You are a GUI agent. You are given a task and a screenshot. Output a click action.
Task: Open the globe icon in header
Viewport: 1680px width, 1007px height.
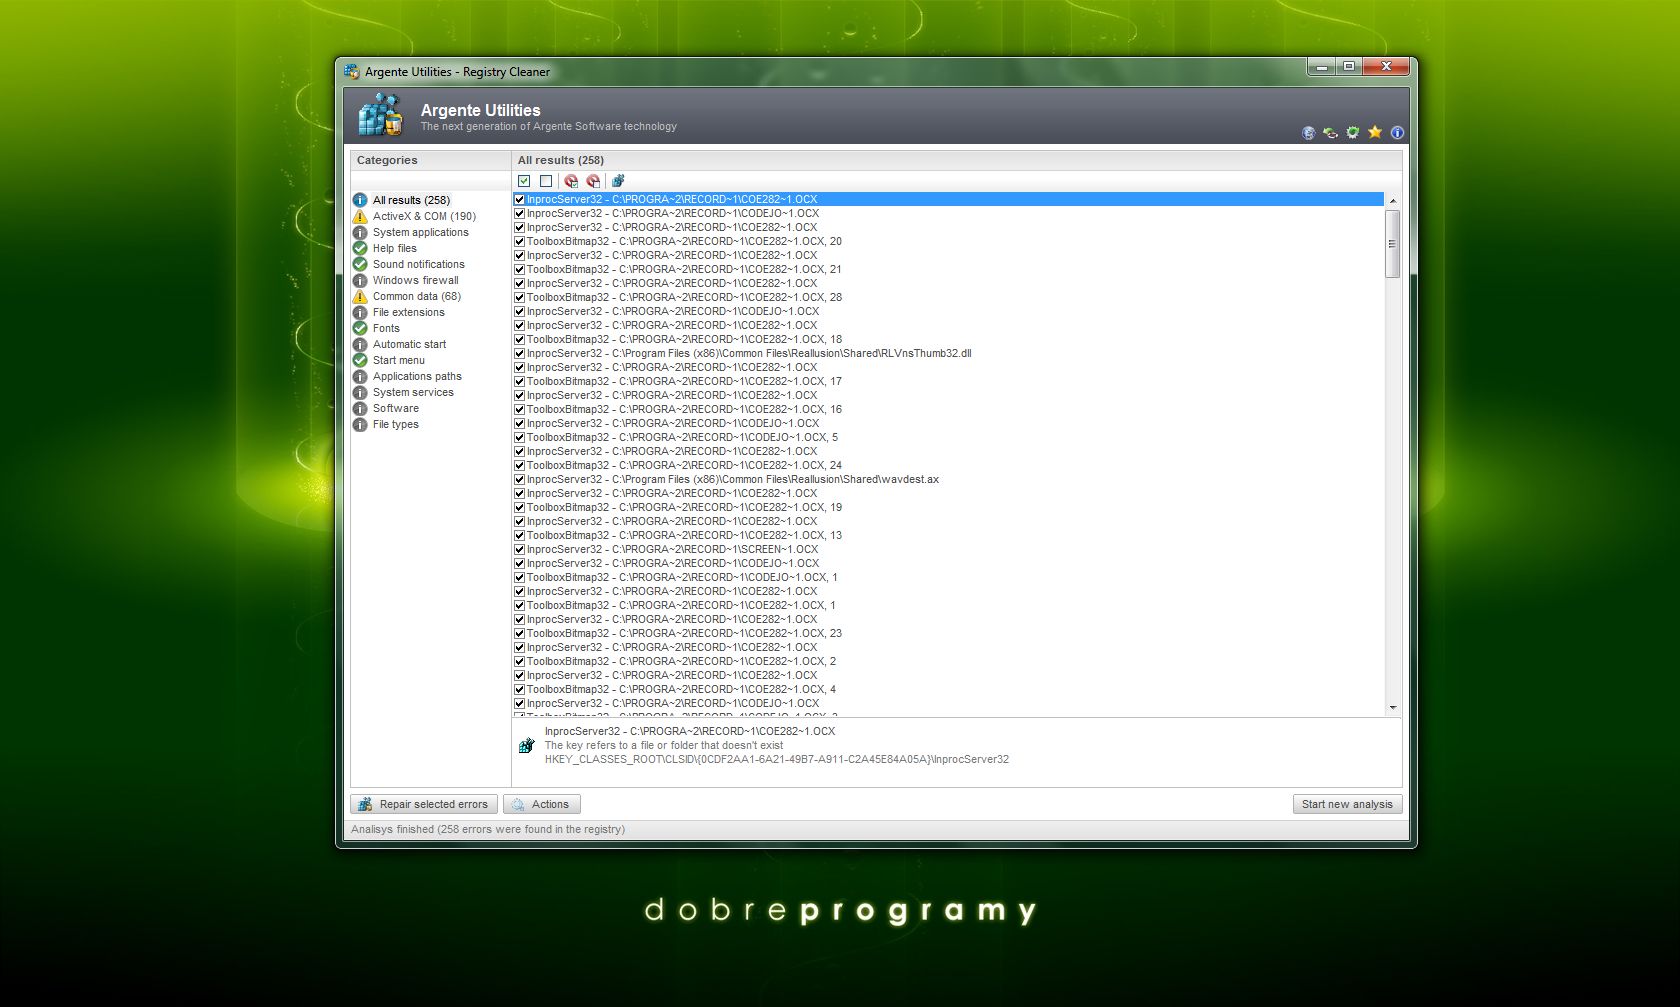1308,133
